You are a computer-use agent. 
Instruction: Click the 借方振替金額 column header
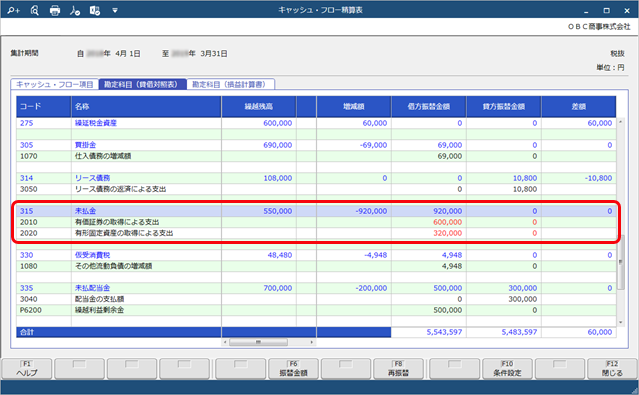tap(429, 107)
